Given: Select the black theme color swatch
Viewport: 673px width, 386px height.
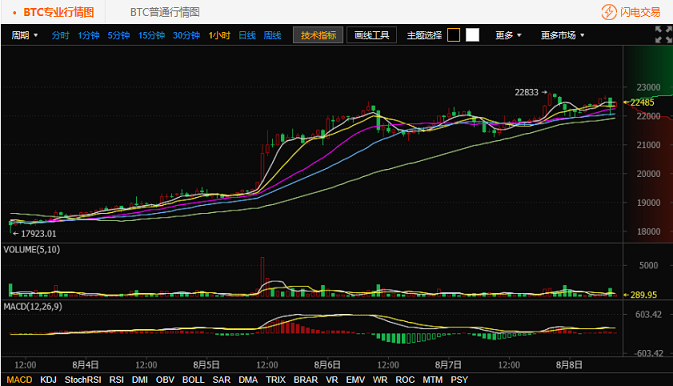Looking at the screenshot, I should 453,35.
